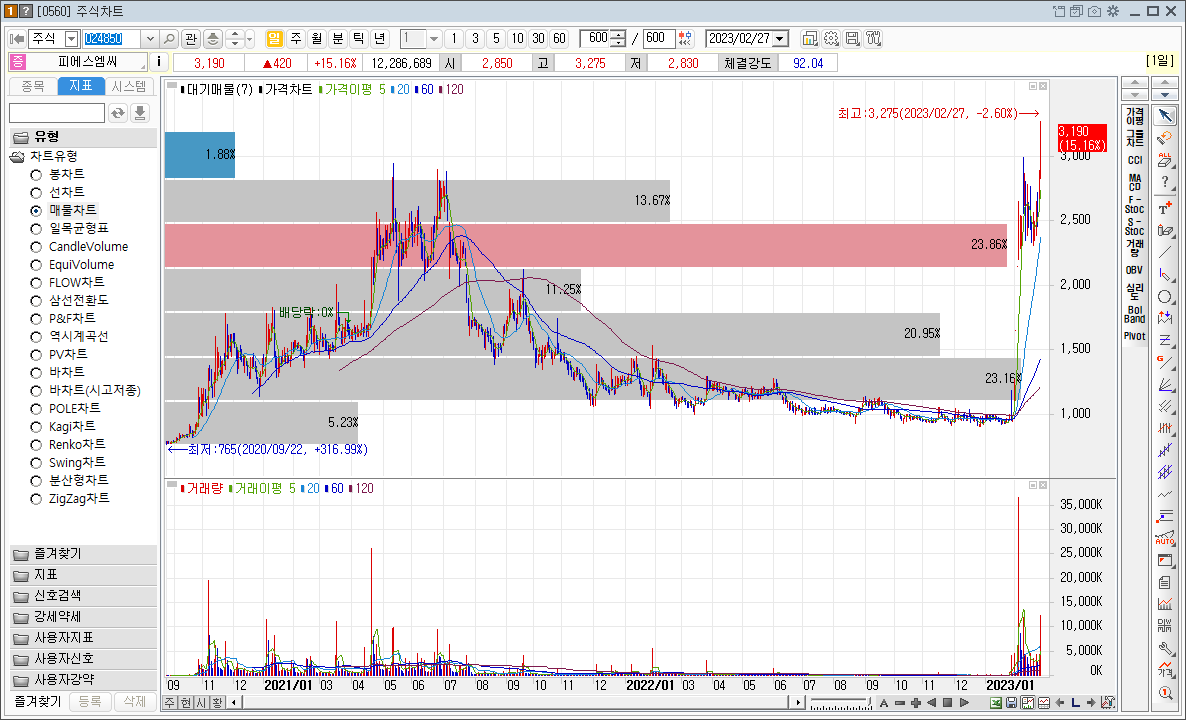1186x720 pixels.
Task: Click the go-to-first arrow icon at top left
Action: click(17, 39)
